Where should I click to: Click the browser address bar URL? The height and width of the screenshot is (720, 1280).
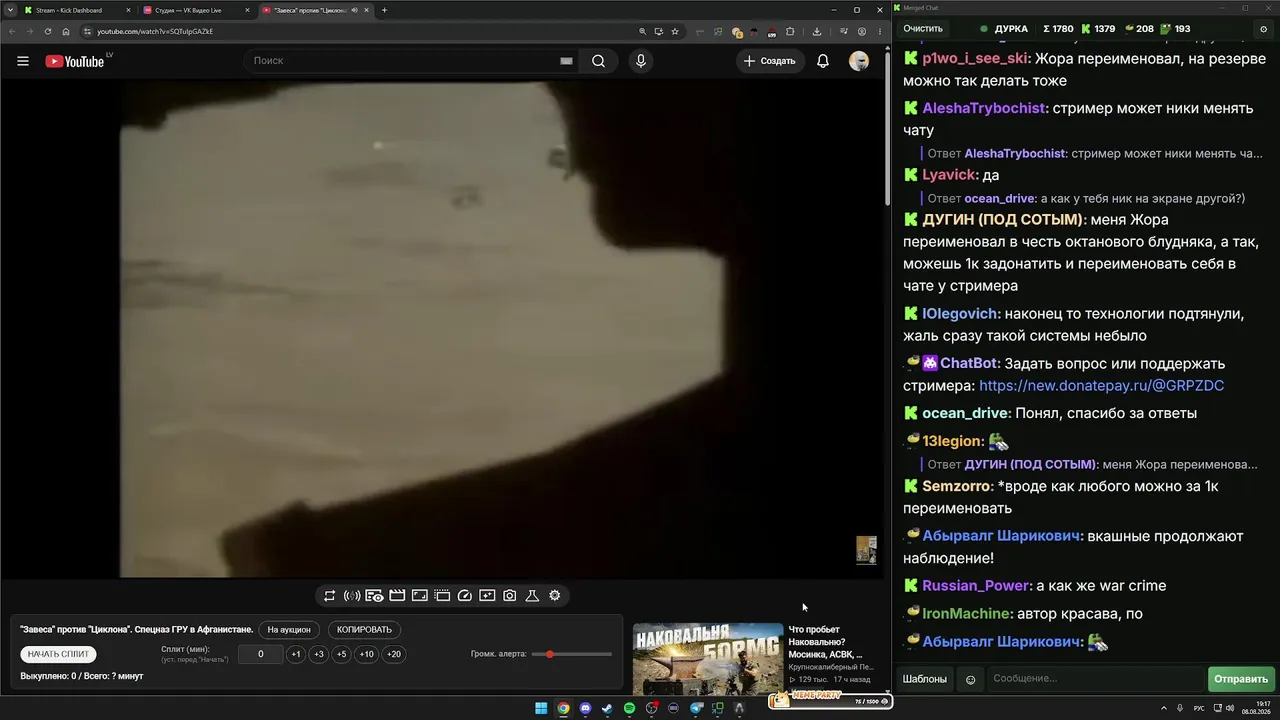(155, 31)
